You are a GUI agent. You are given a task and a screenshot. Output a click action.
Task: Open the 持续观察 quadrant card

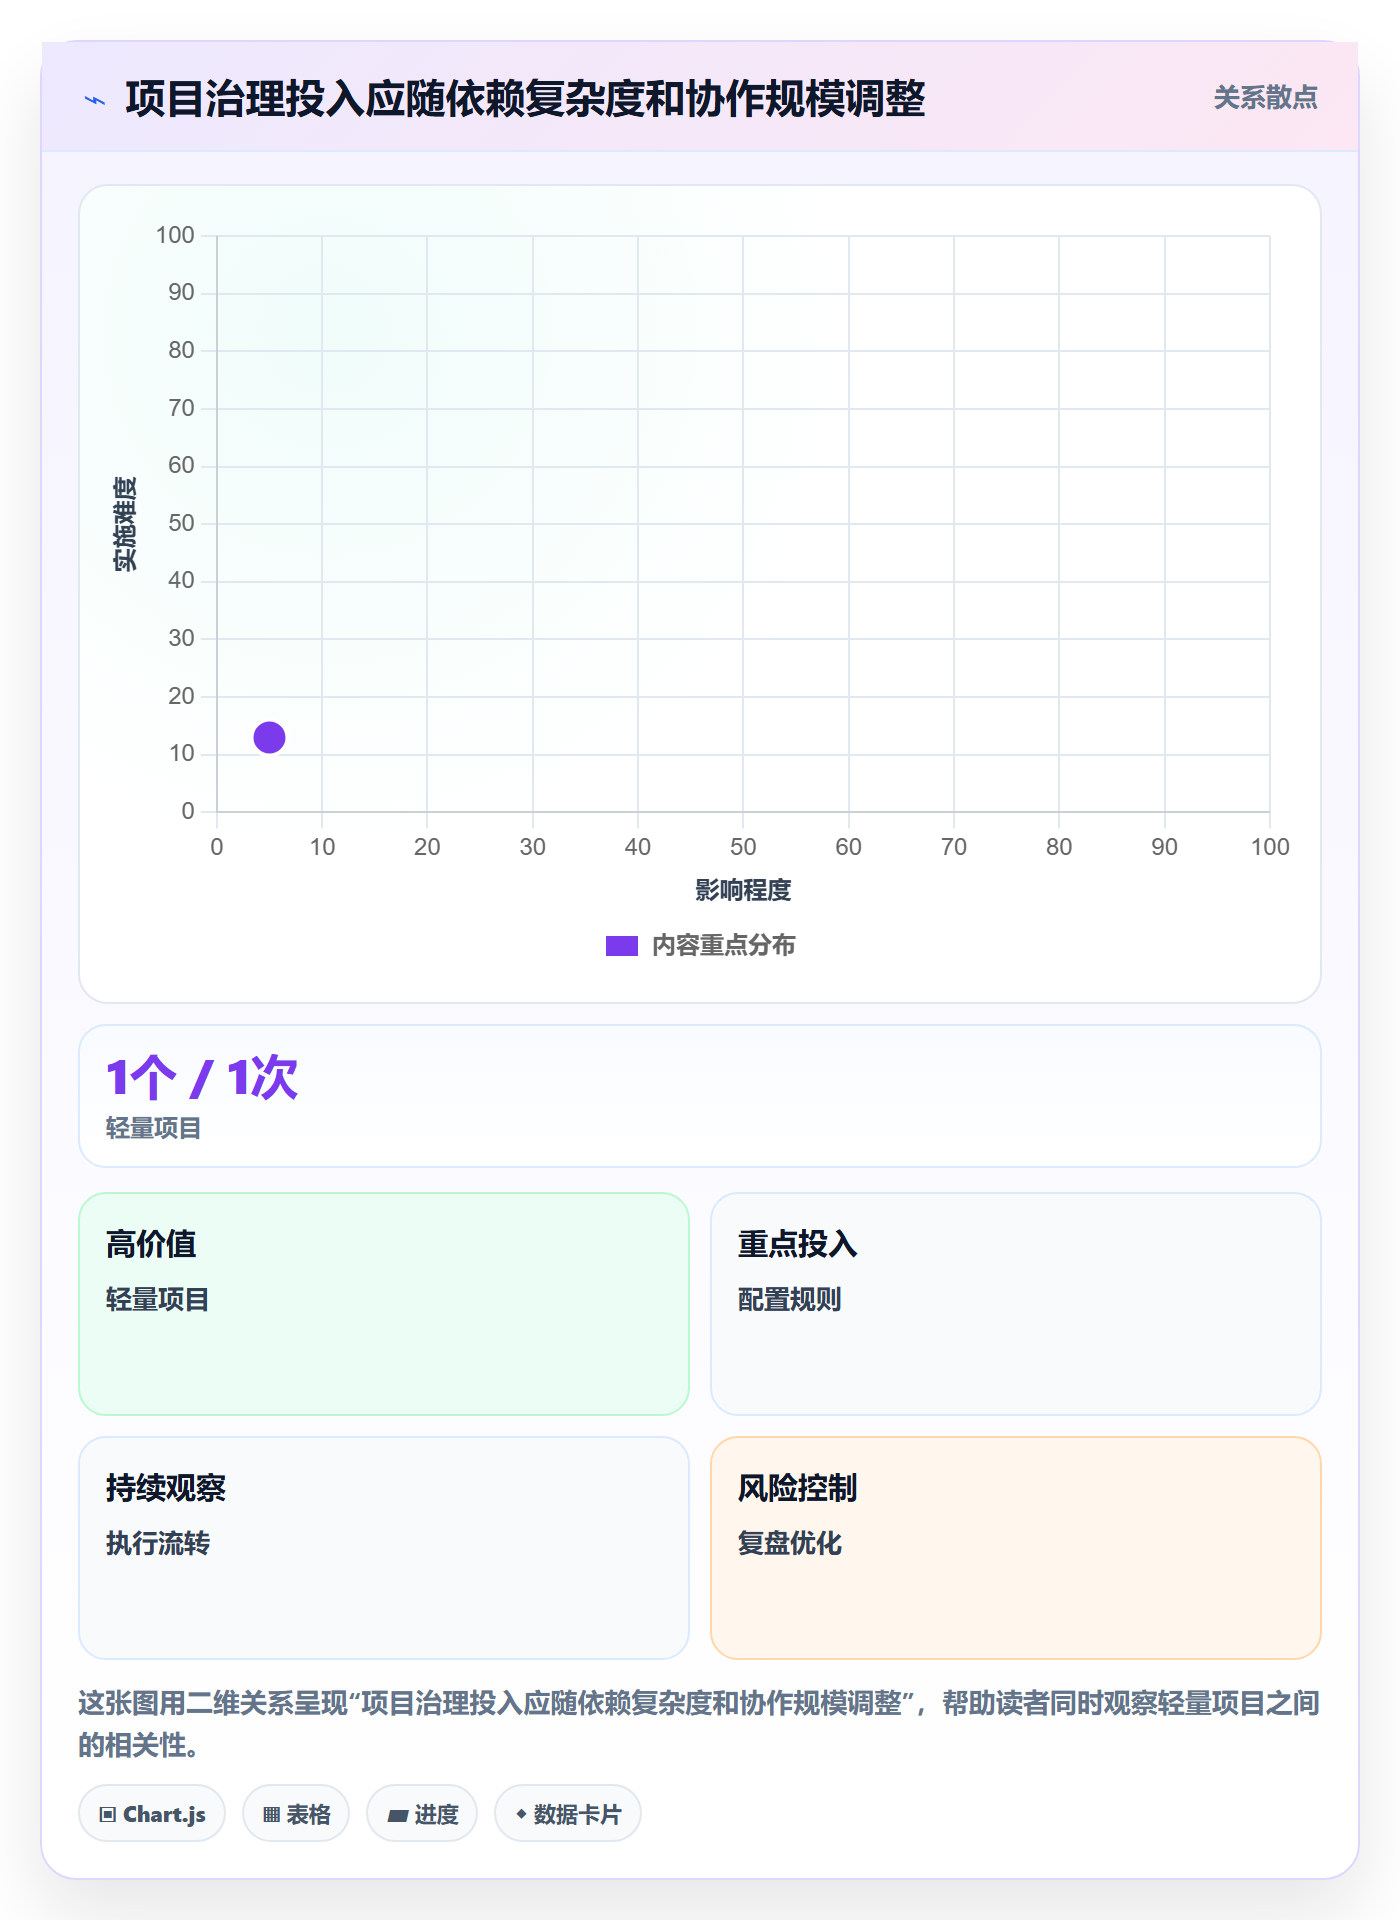[384, 1548]
